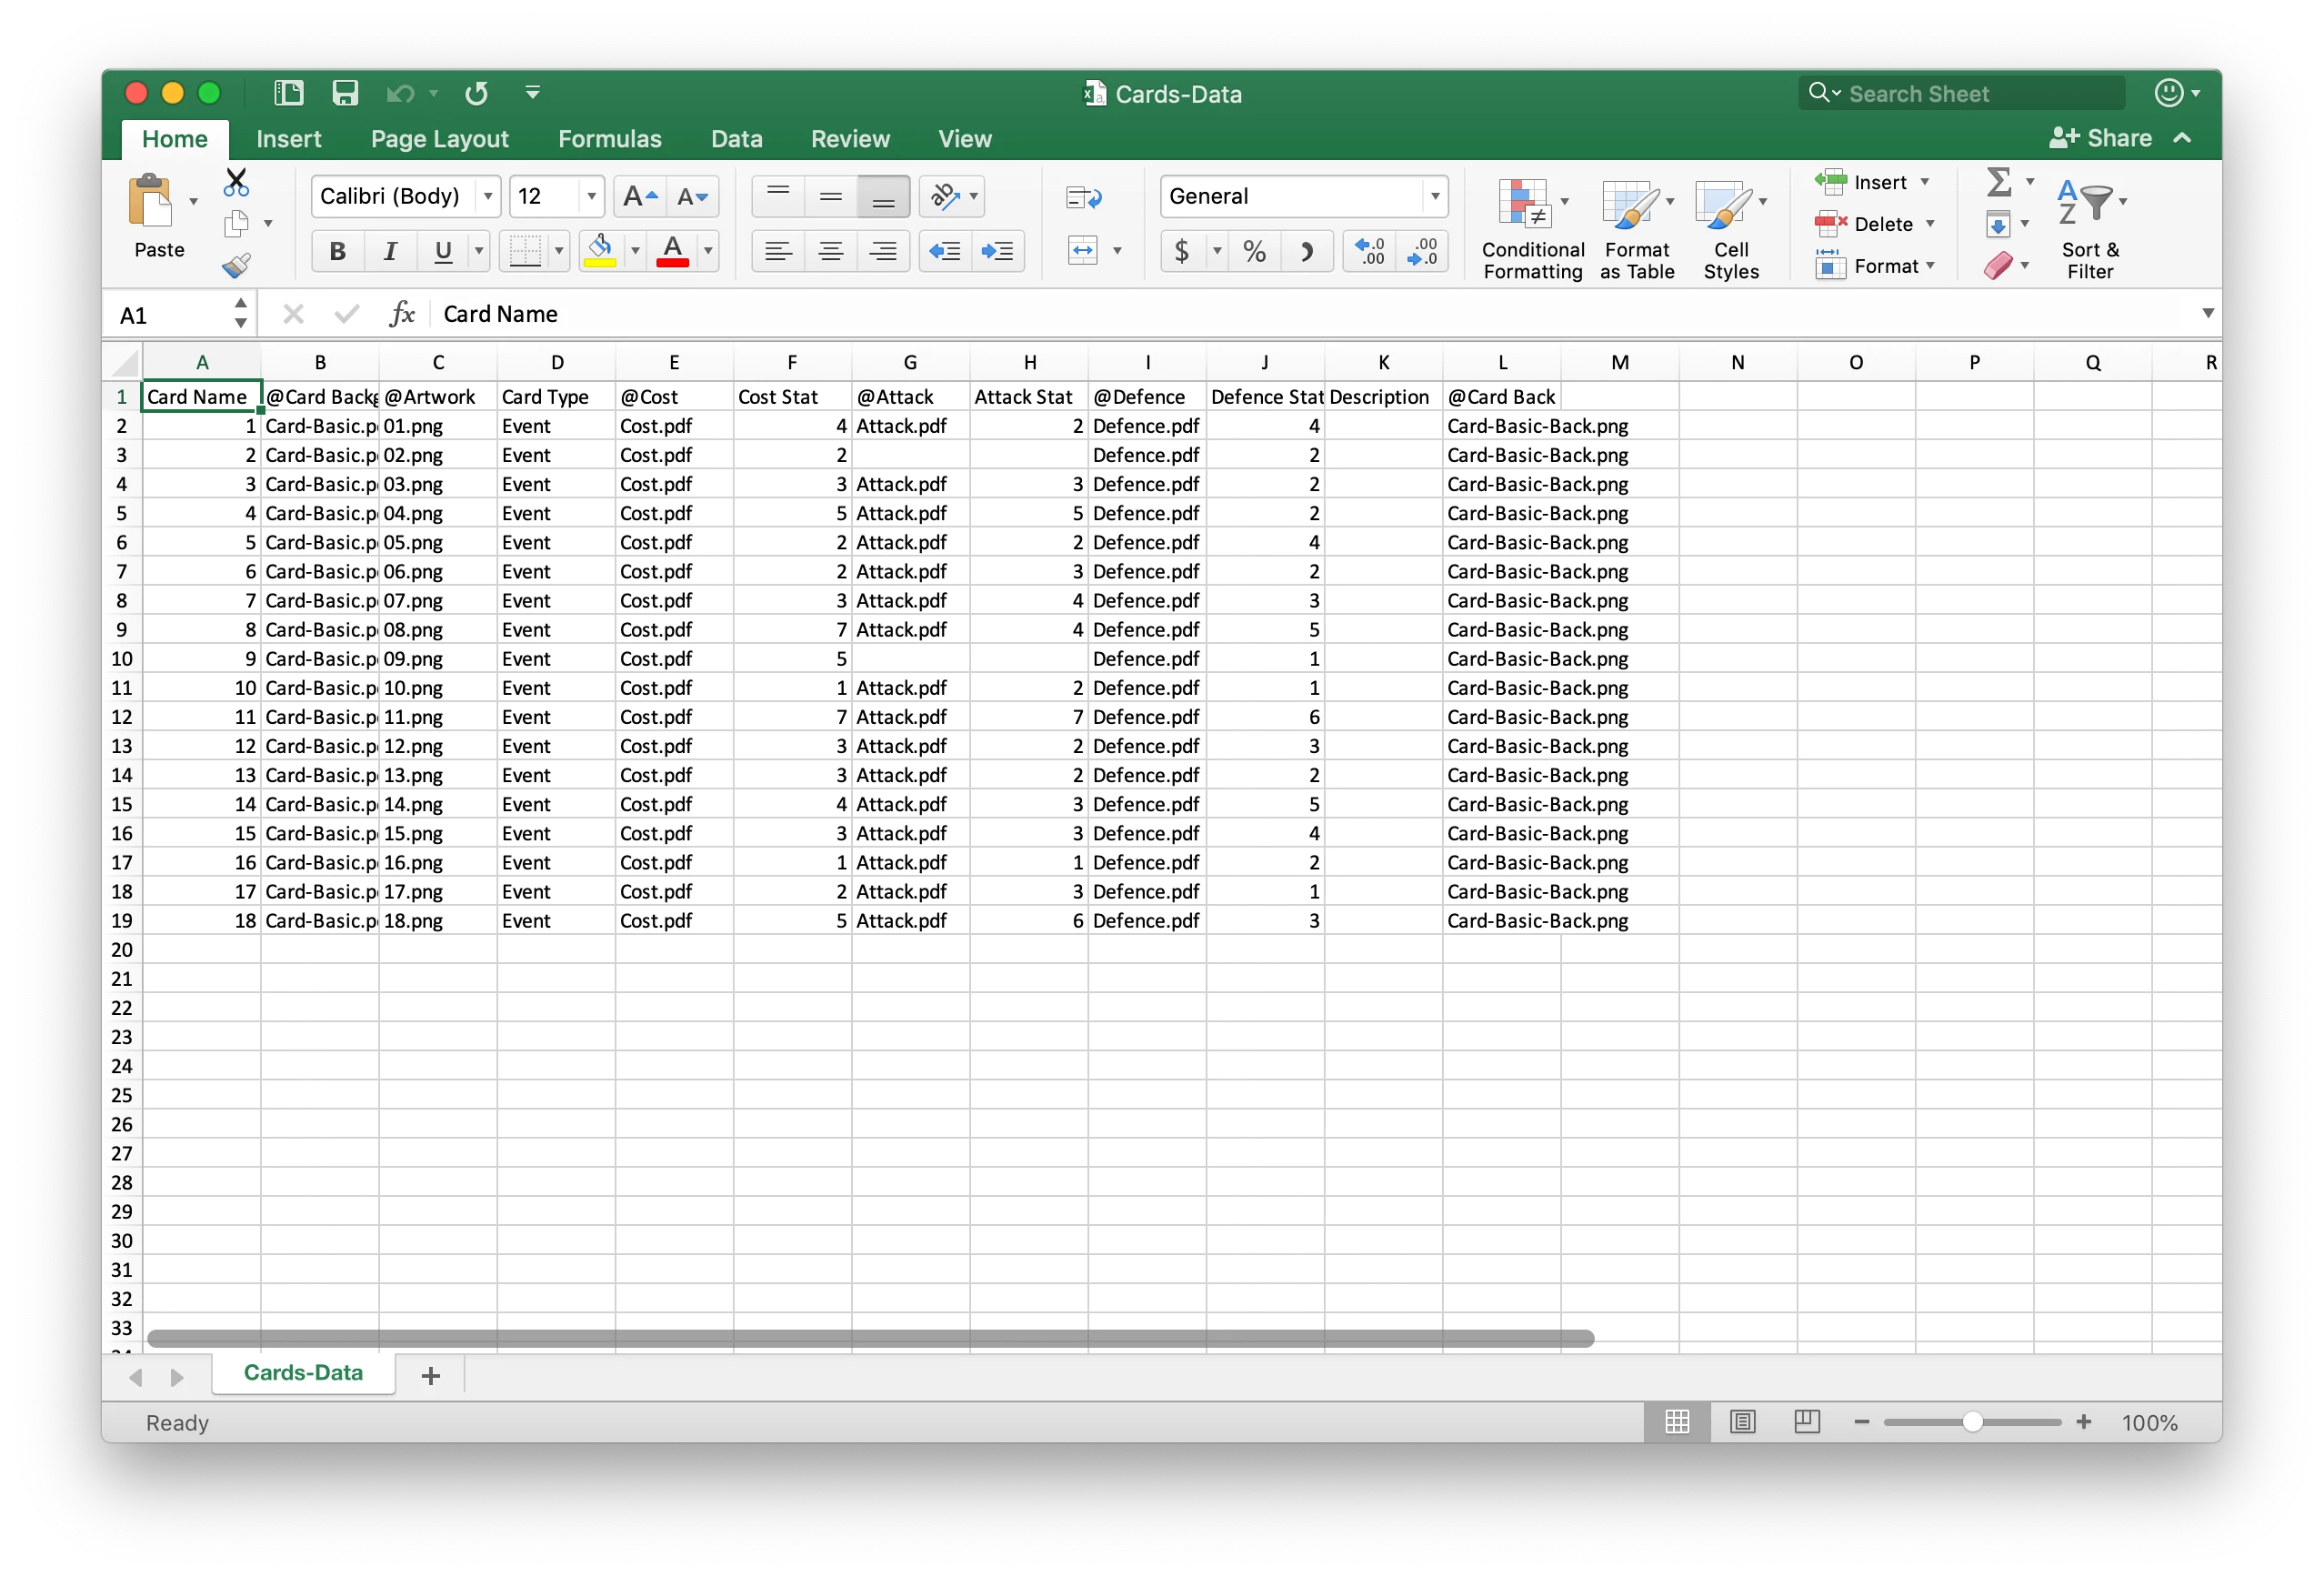Toggle Bold formatting
Image resolution: width=2324 pixels, height=1577 pixels.
pos(337,251)
